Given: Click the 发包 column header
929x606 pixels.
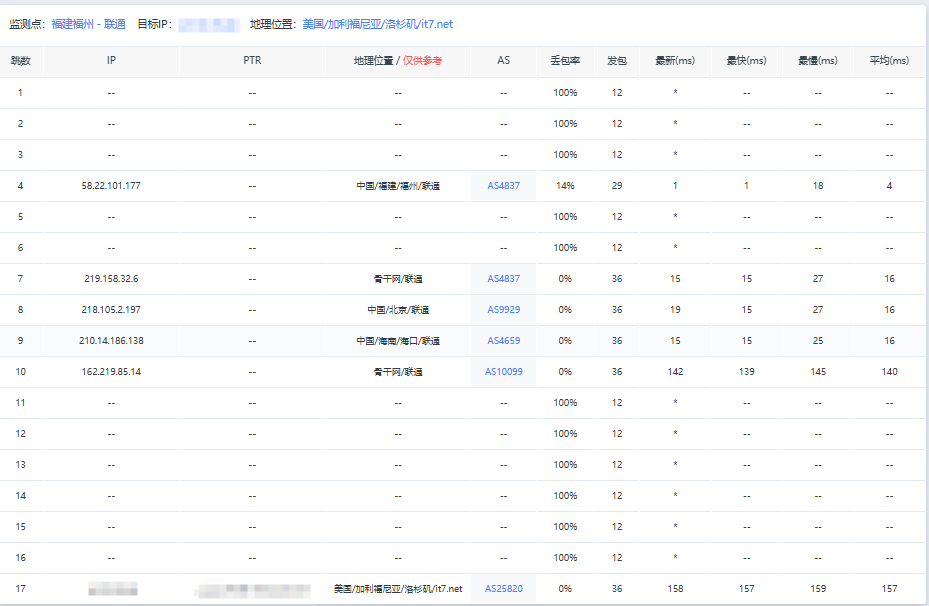Looking at the screenshot, I should tap(617, 61).
